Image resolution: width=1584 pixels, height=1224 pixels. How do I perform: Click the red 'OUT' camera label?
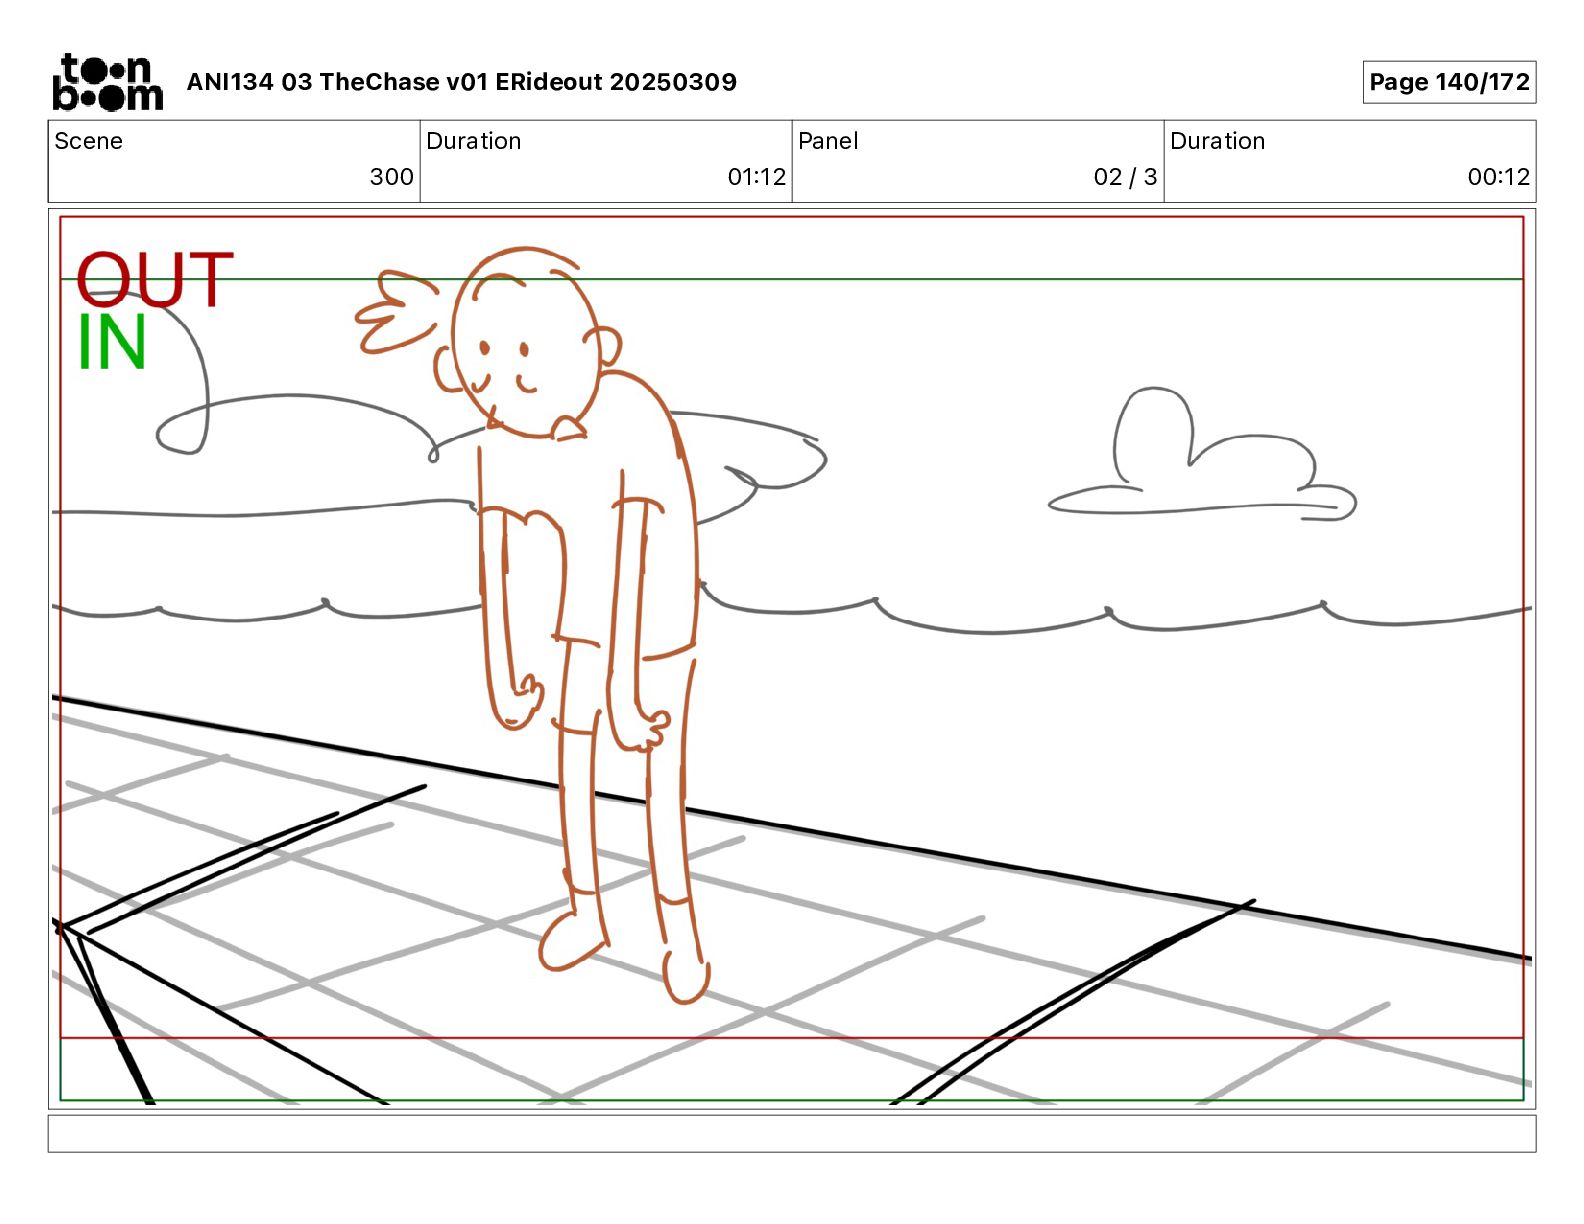click(x=155, y=280)
